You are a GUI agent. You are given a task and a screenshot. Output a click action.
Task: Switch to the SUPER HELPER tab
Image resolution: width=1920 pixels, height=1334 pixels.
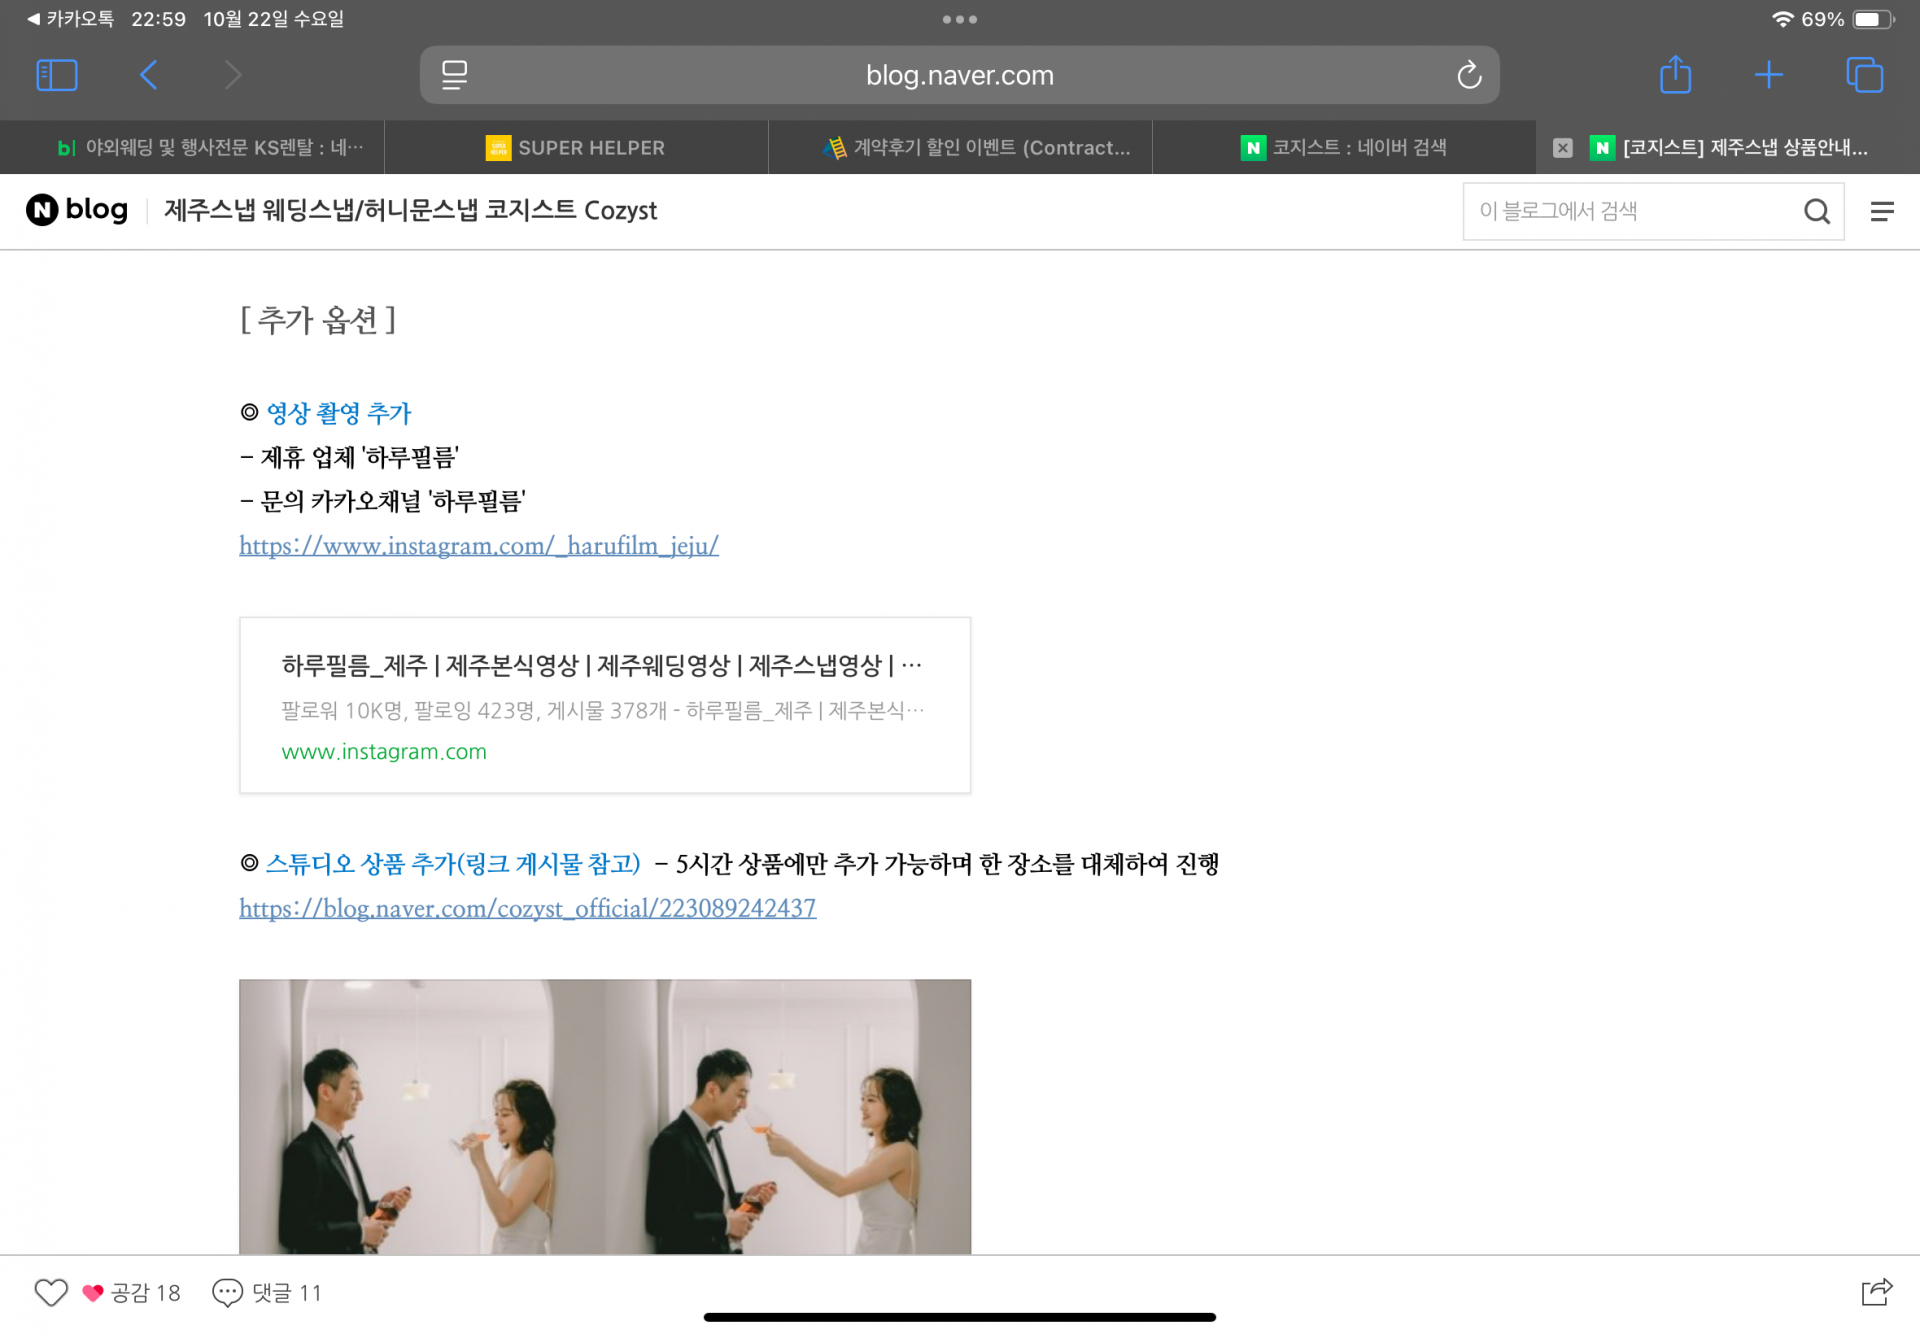(x=576, y=148)
